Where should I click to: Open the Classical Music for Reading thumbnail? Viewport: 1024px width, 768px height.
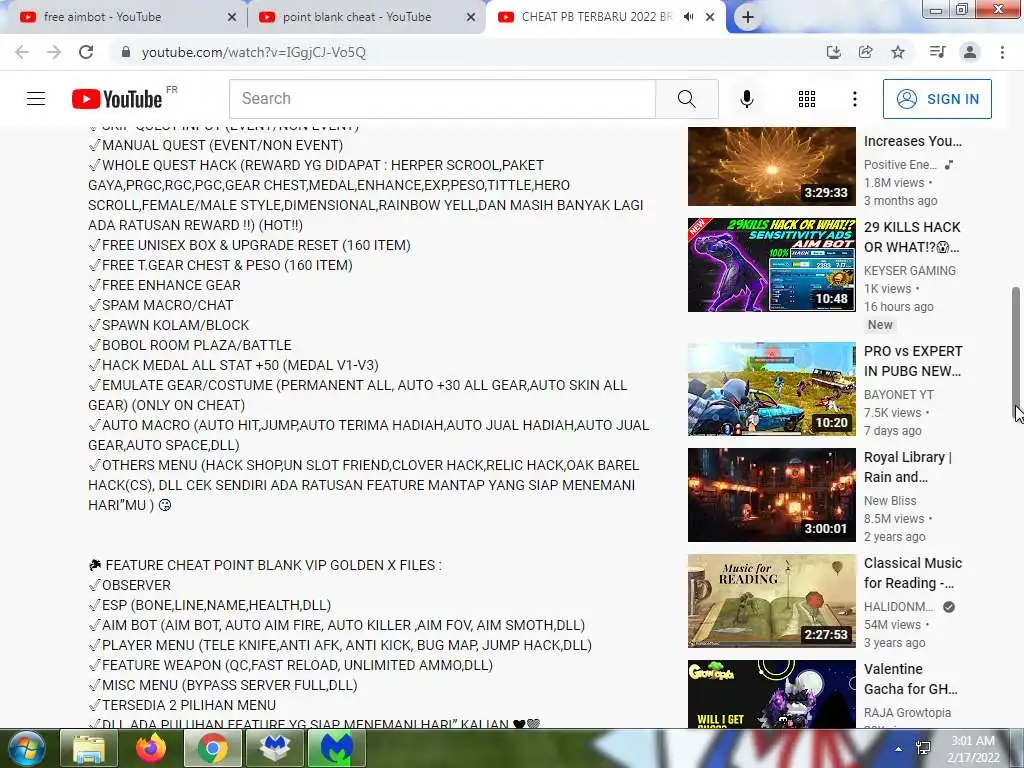[x=771, y=601]
